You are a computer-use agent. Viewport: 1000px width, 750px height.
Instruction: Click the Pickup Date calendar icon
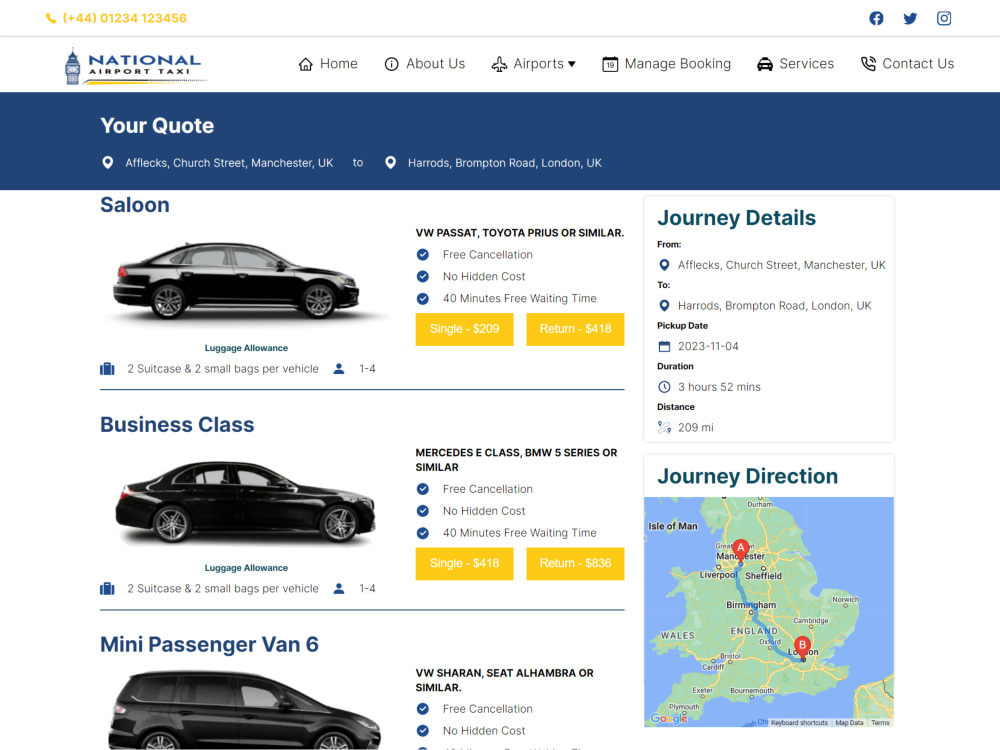(x=665, y=346)
